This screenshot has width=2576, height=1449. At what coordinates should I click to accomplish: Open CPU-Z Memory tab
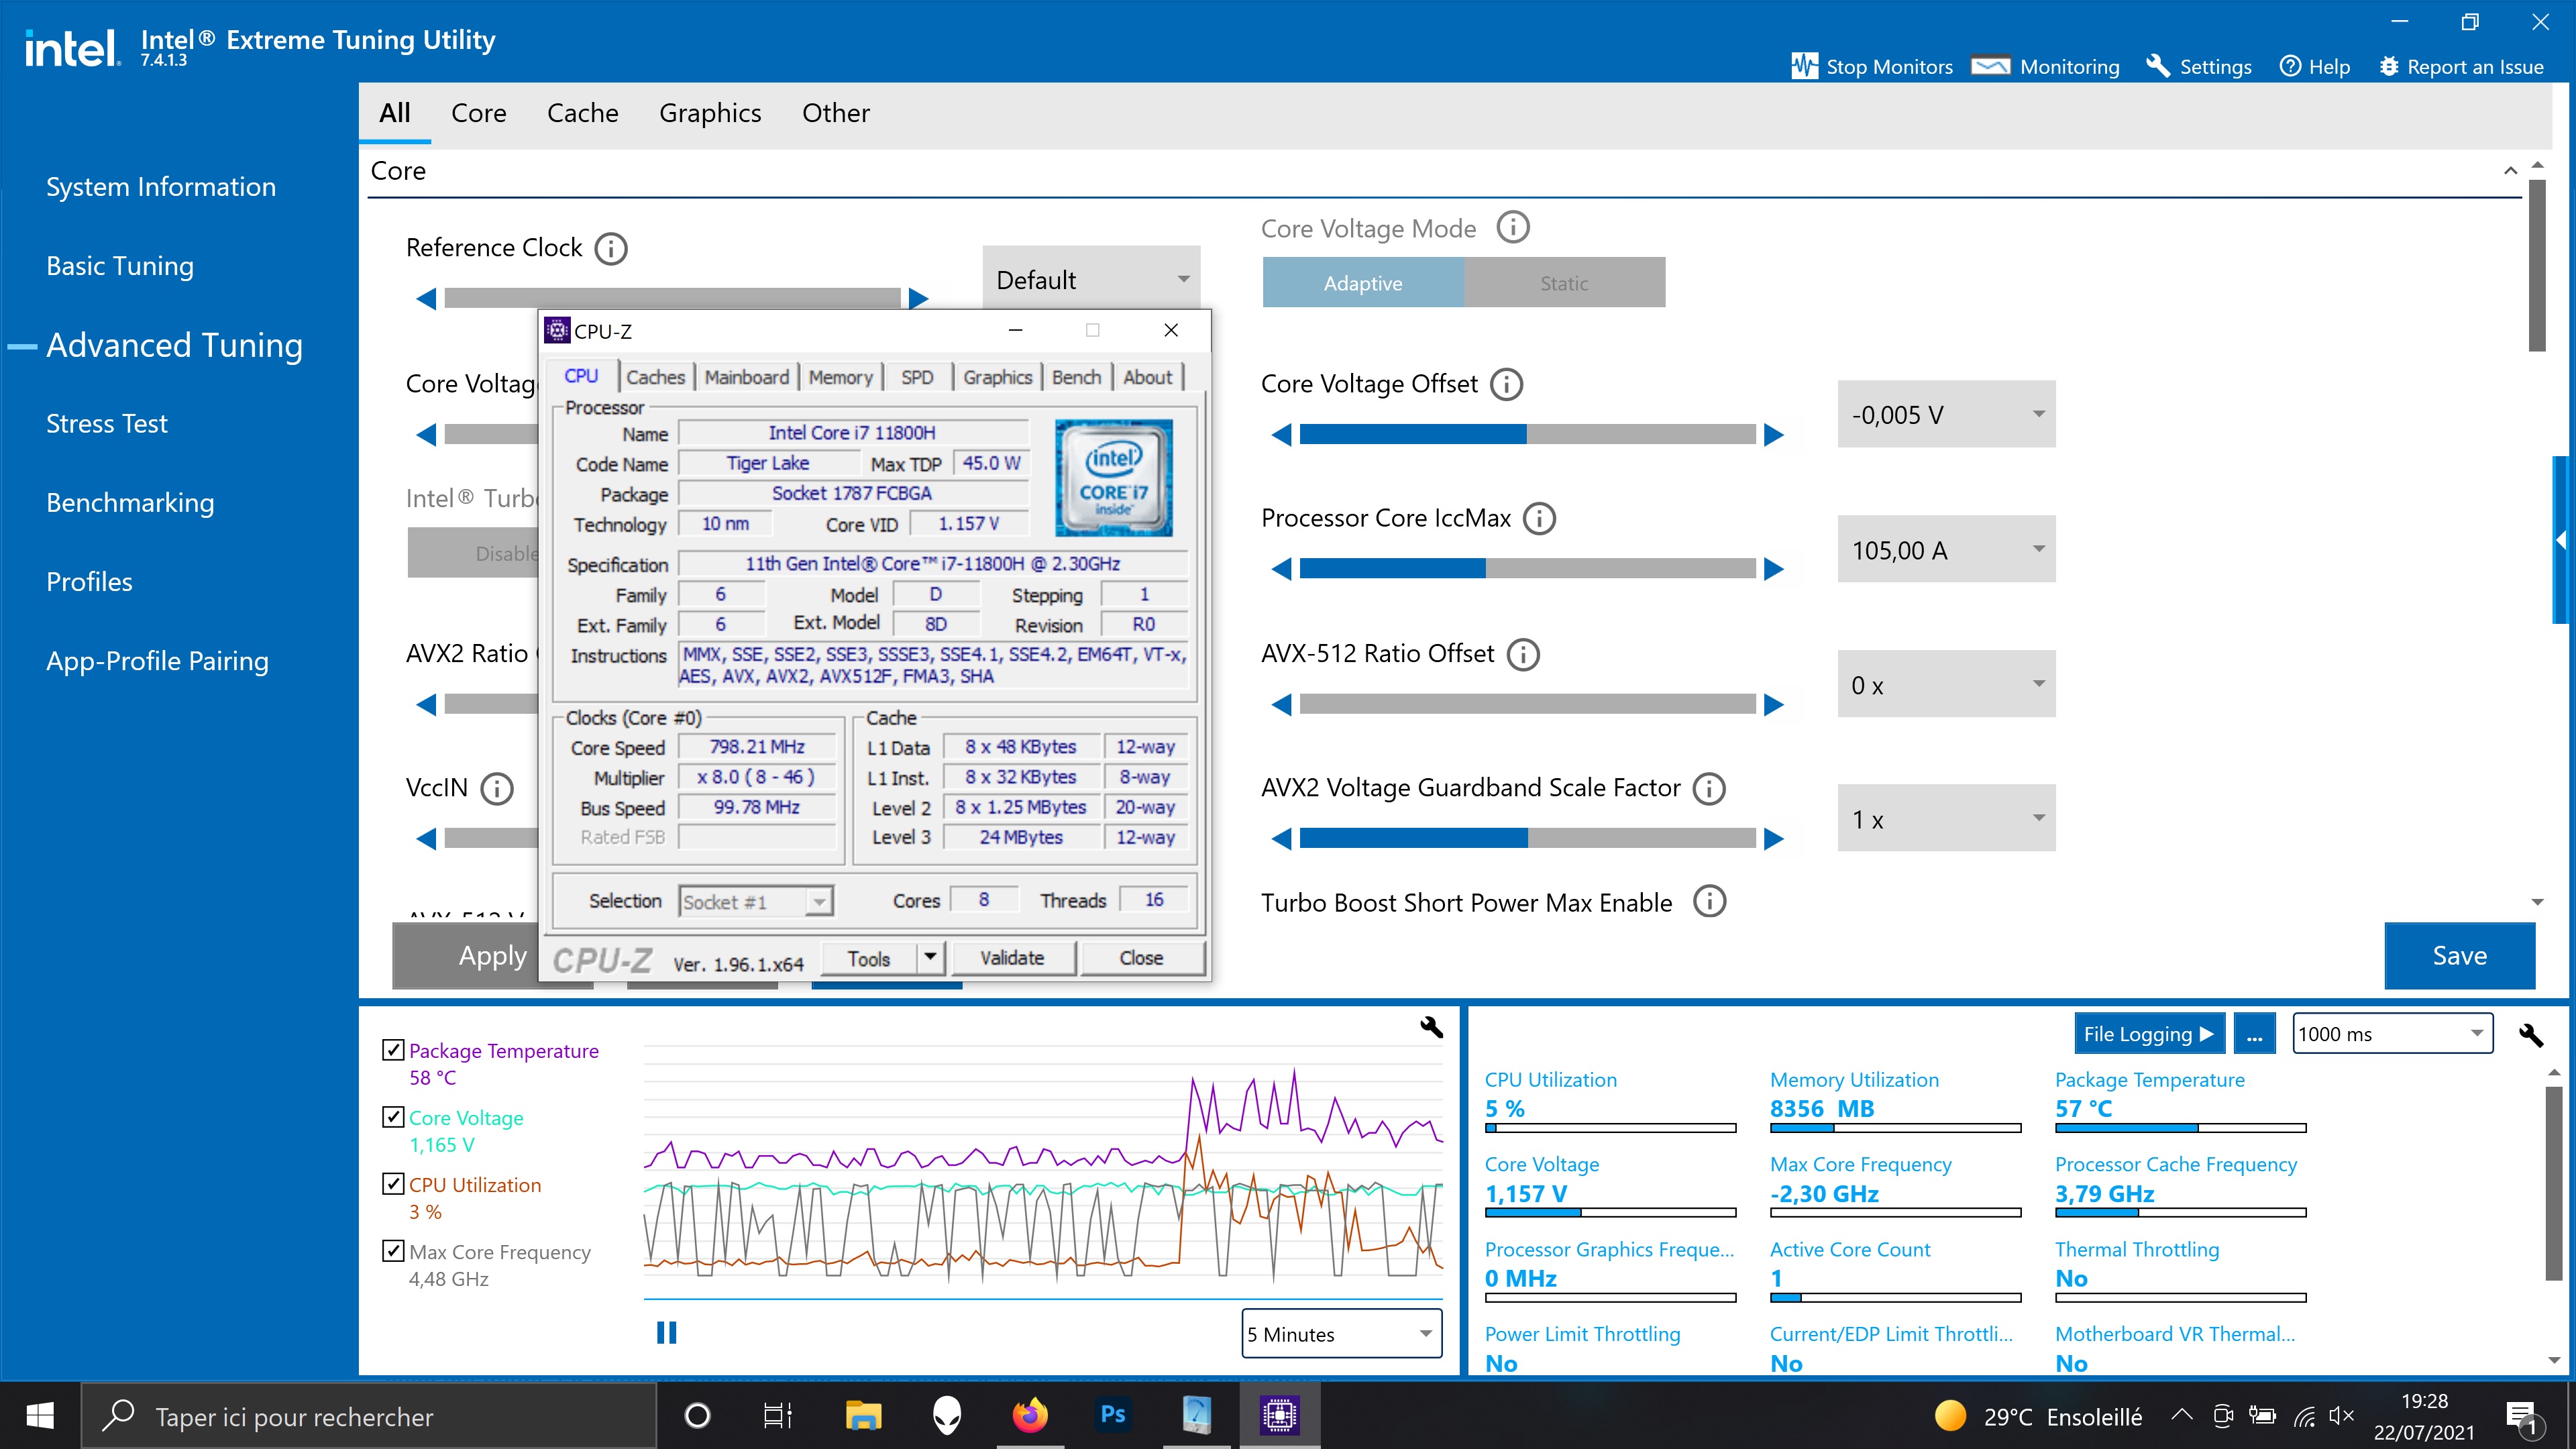[x=840, y=377]
